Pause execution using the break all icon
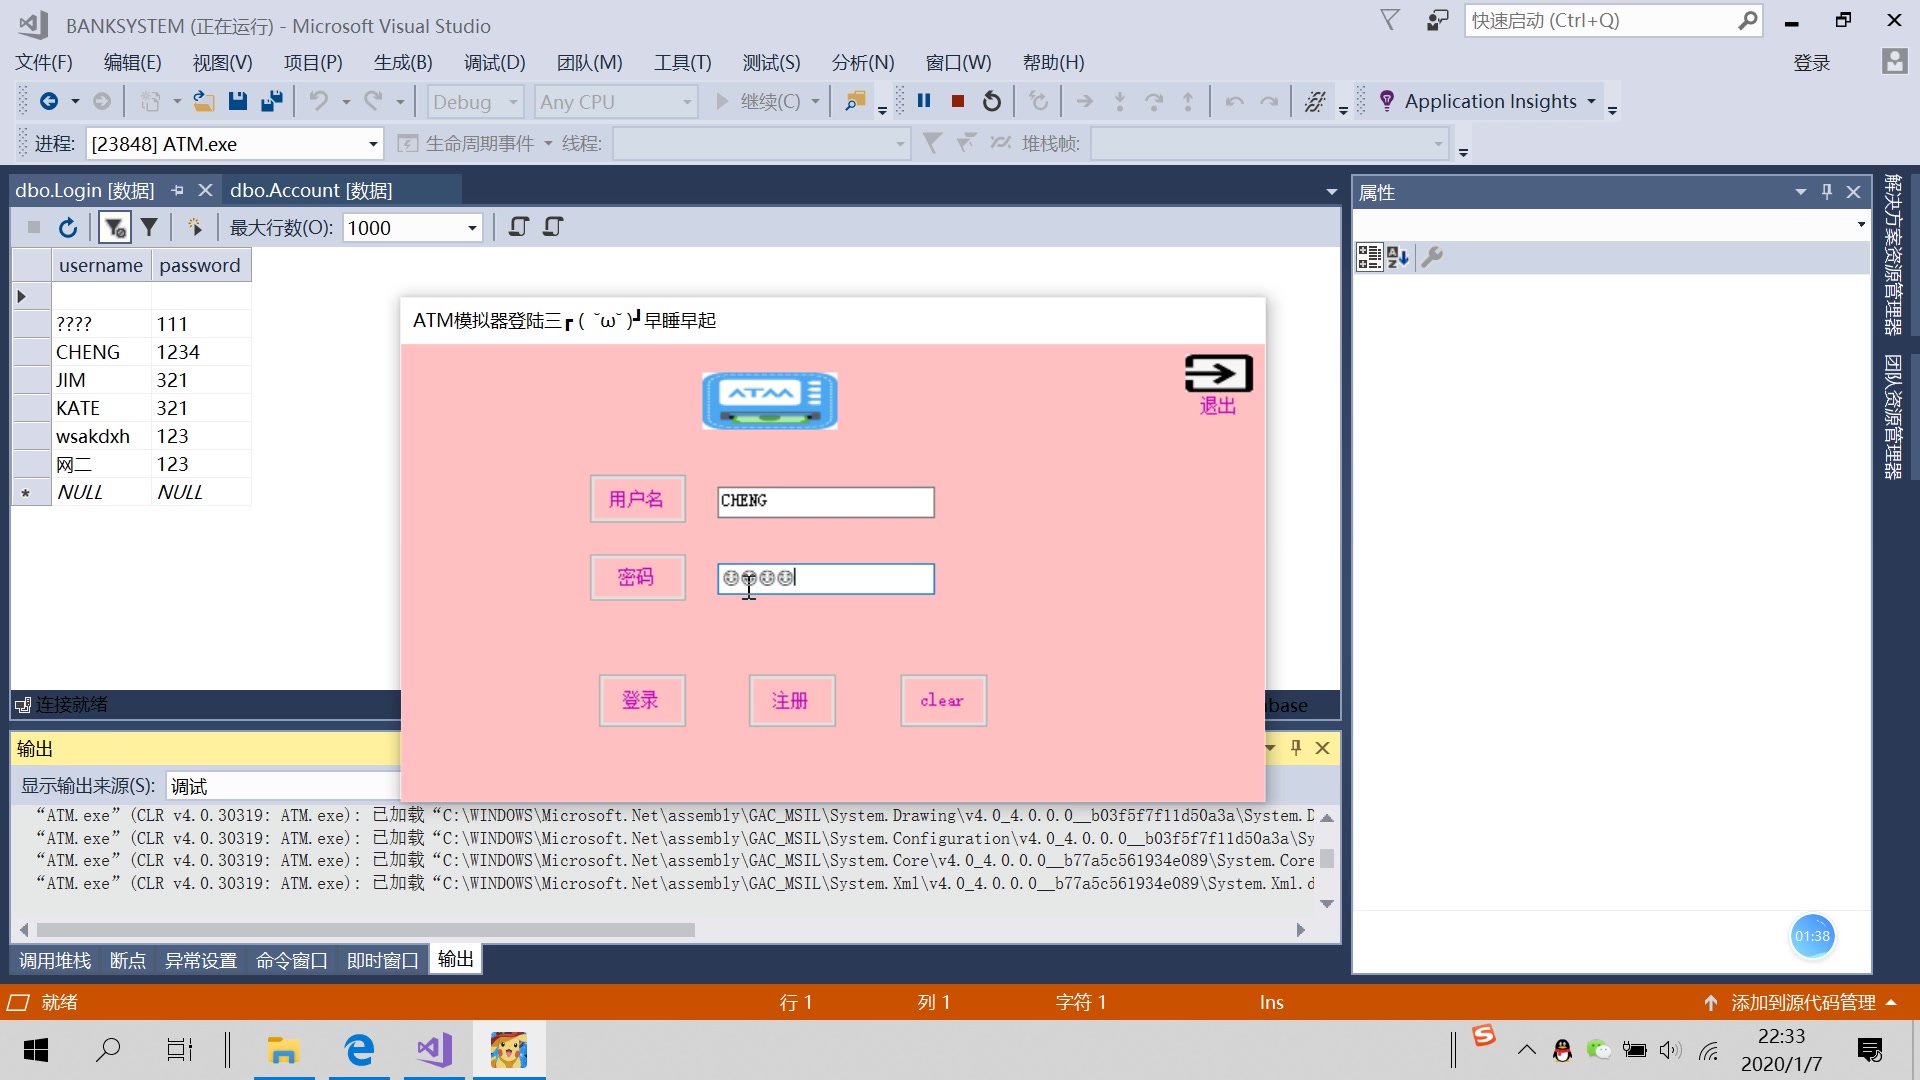The width and height of the screenshot is (1920, 1080). [924, 101]
